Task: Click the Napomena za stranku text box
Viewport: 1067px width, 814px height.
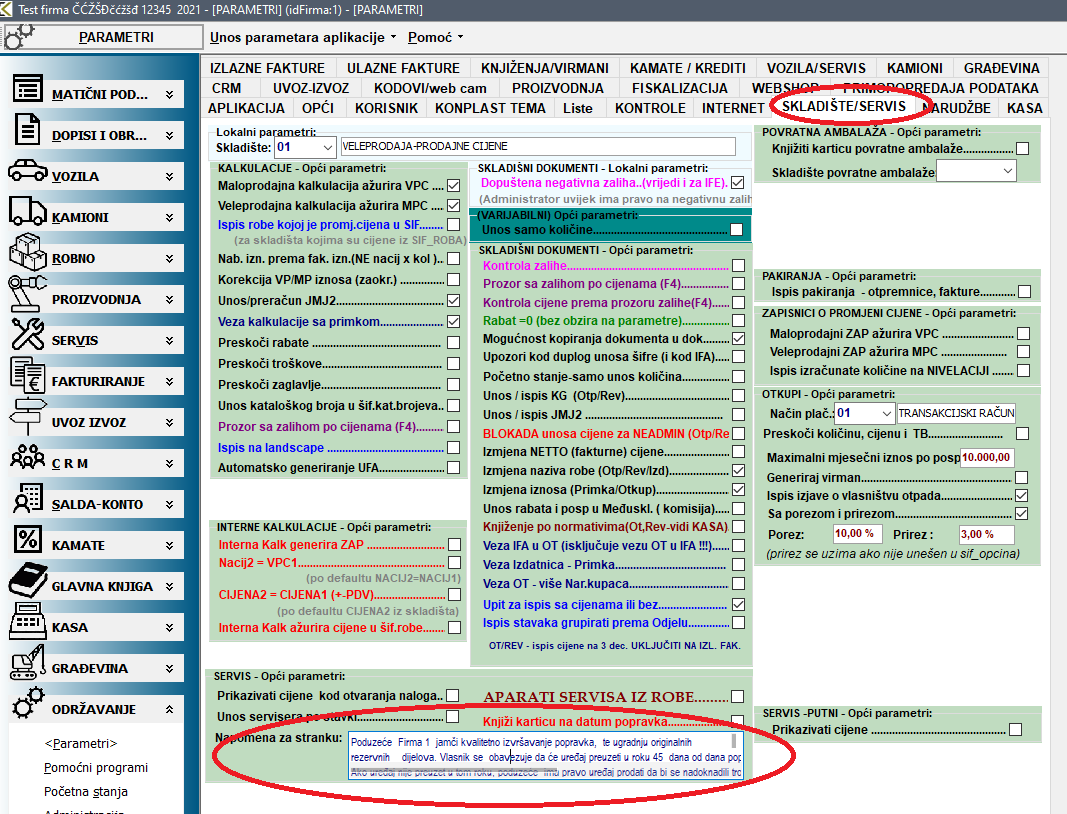Action: 545,755
